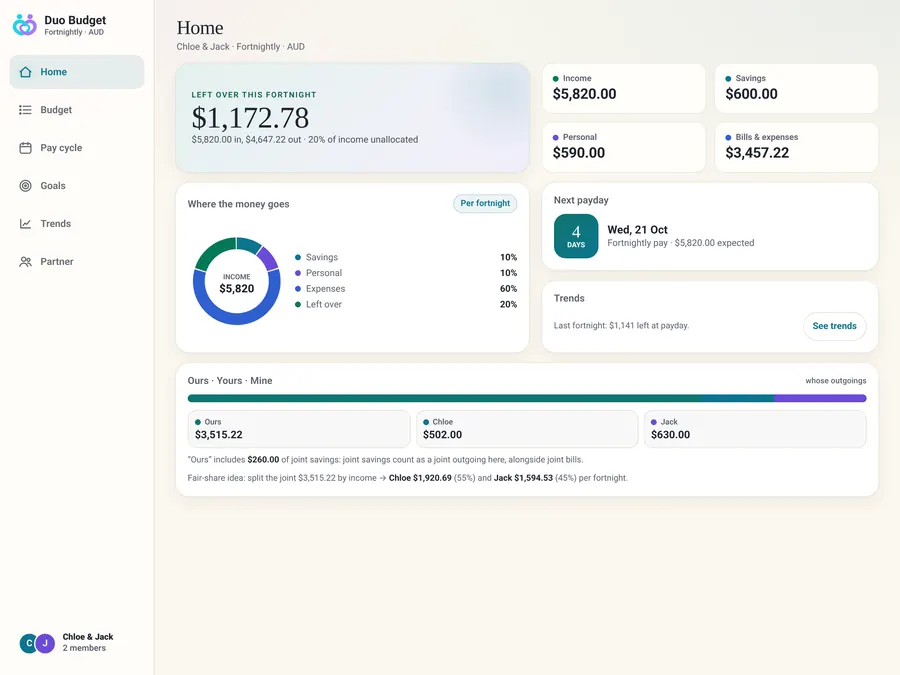This screenshot has width=900, height=675.
Task: Click the Left over 20% percentage value
Action: coord(508,304)
